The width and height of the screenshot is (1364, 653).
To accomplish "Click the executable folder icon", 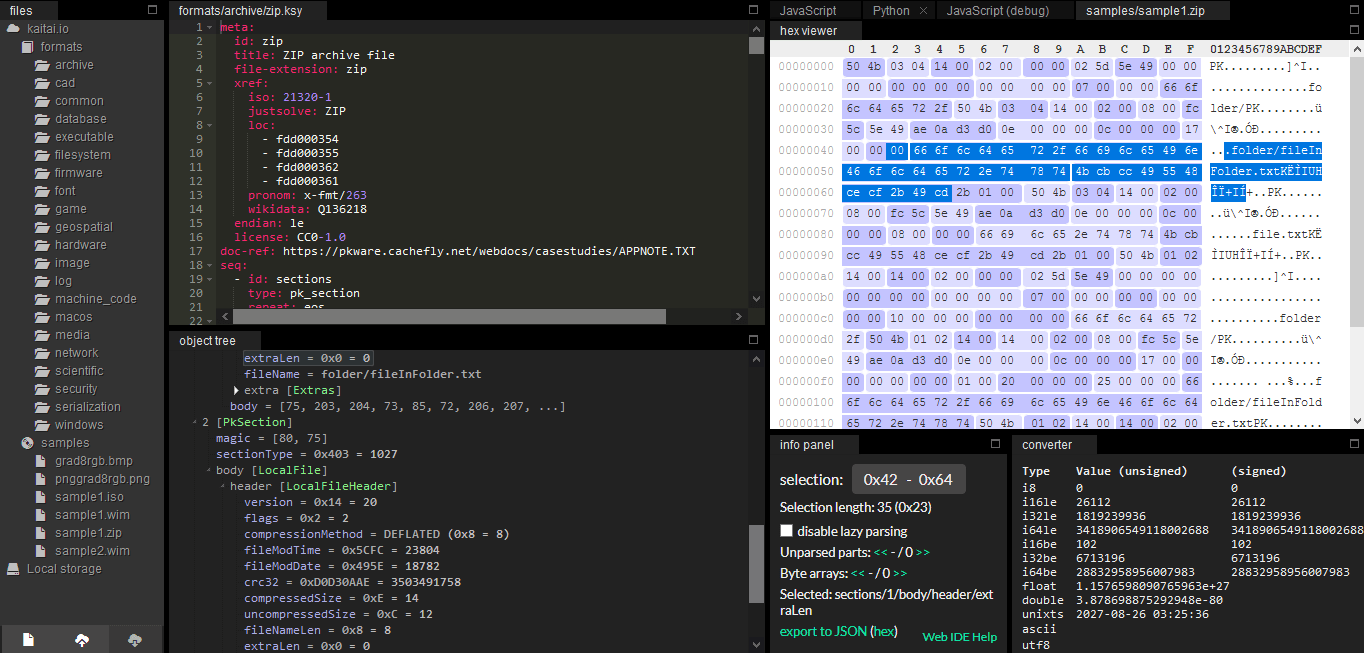I will pos(42,137).
